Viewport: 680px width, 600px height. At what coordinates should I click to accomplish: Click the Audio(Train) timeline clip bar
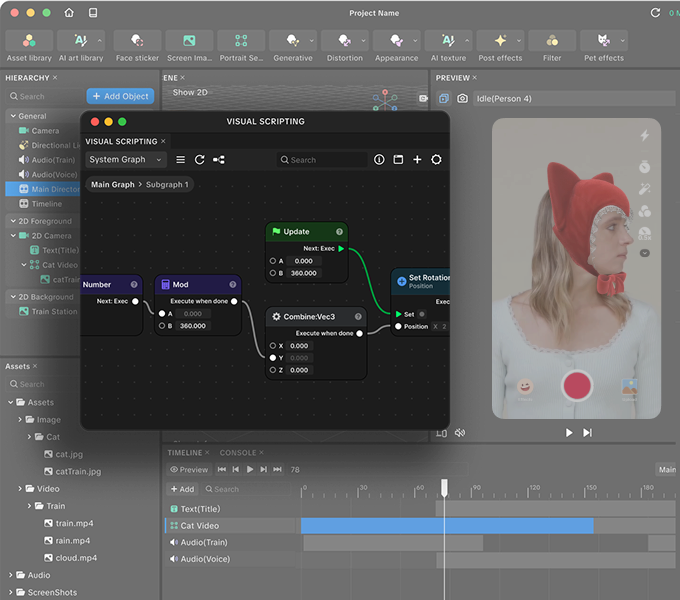click(393, 542)
